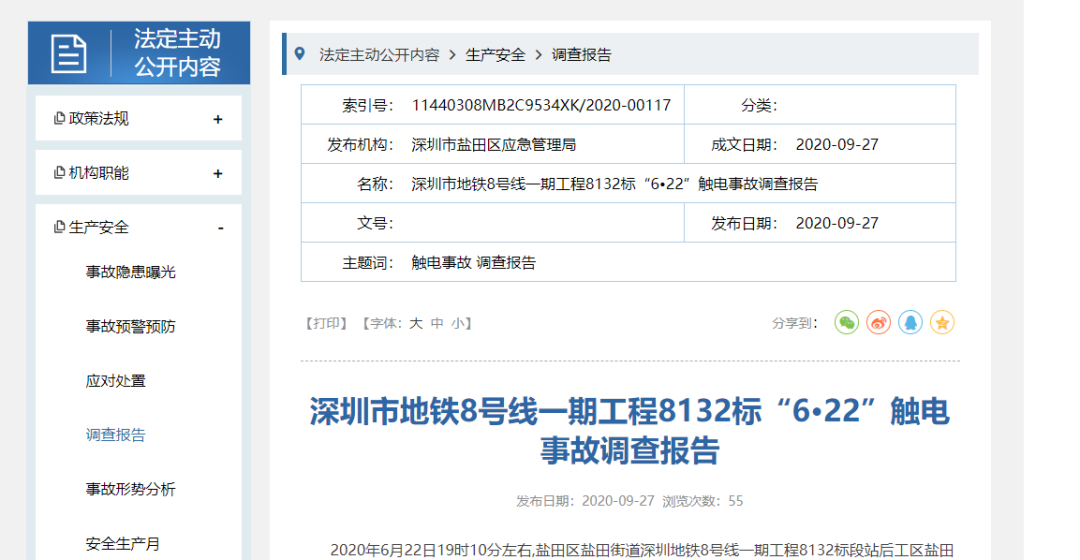Click the 分享到 label

[794, 323]
